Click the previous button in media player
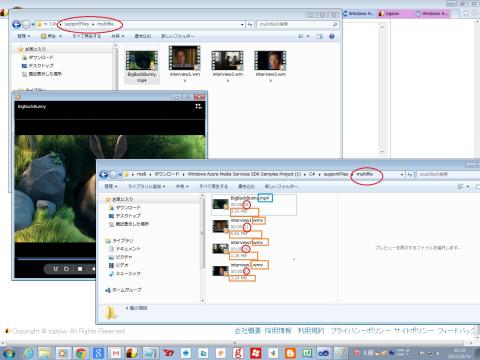 tap(93, 269)
